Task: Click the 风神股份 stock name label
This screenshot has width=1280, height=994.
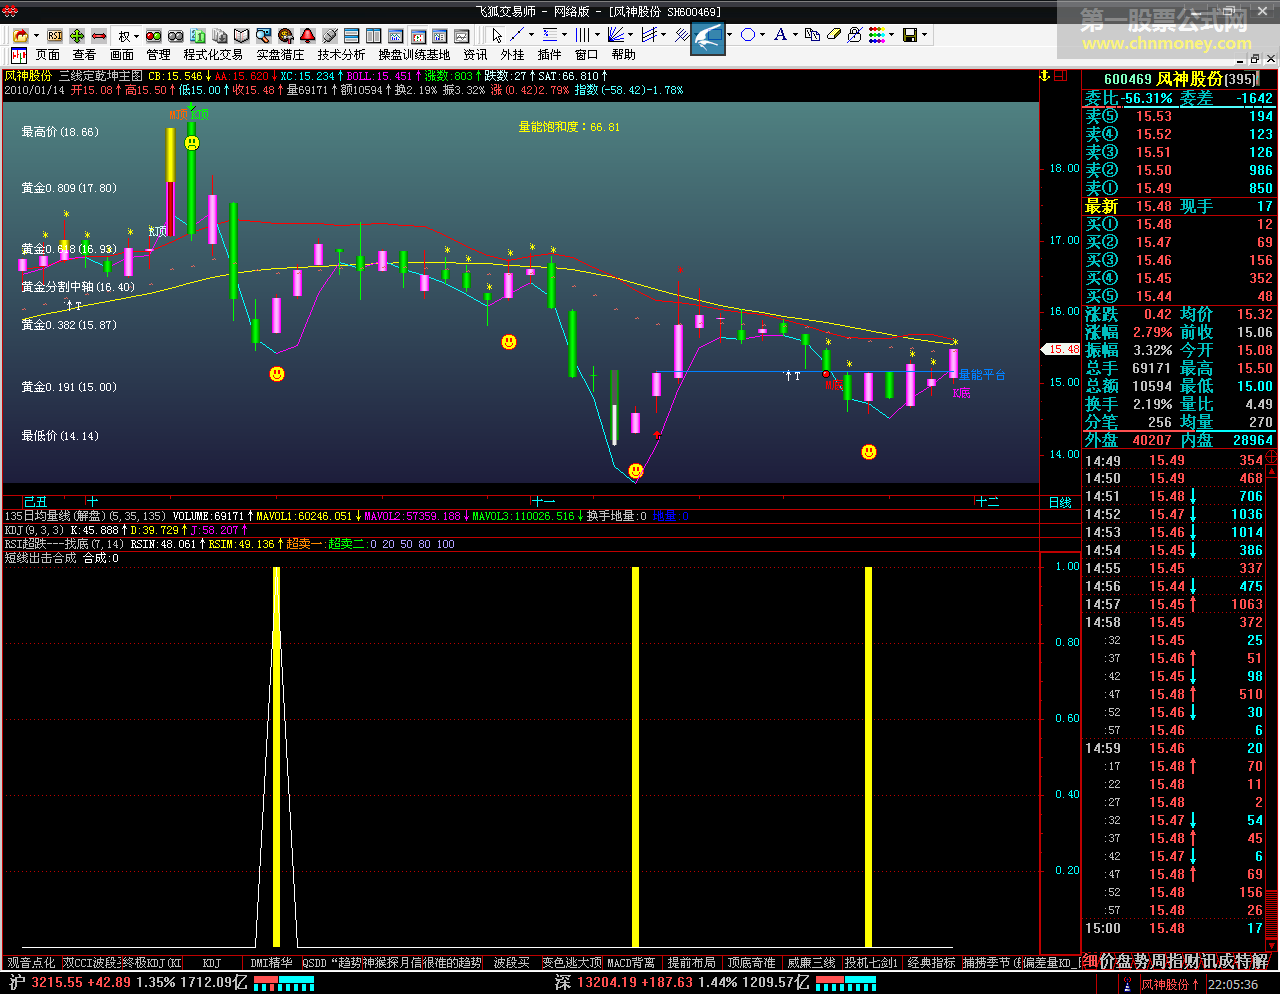Action: click(28, 76)
